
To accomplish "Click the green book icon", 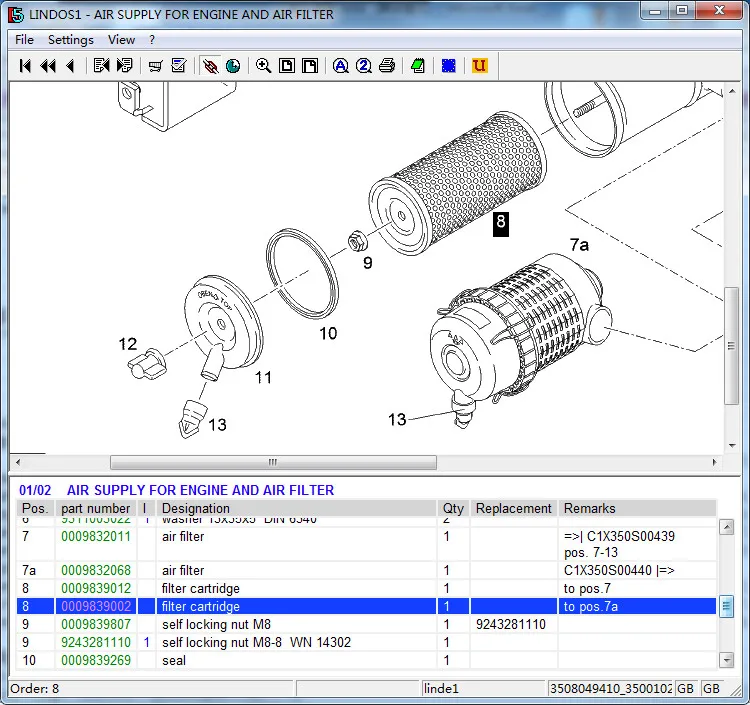I will click(418, 66).
